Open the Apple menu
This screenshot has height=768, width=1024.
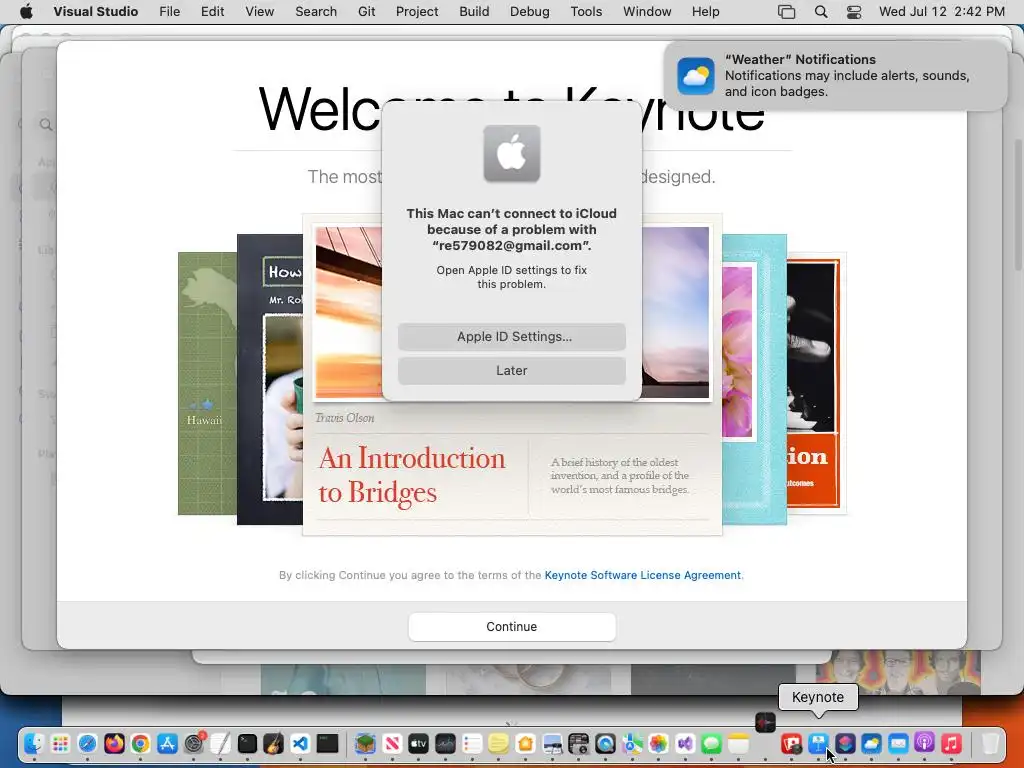point(26,12)
